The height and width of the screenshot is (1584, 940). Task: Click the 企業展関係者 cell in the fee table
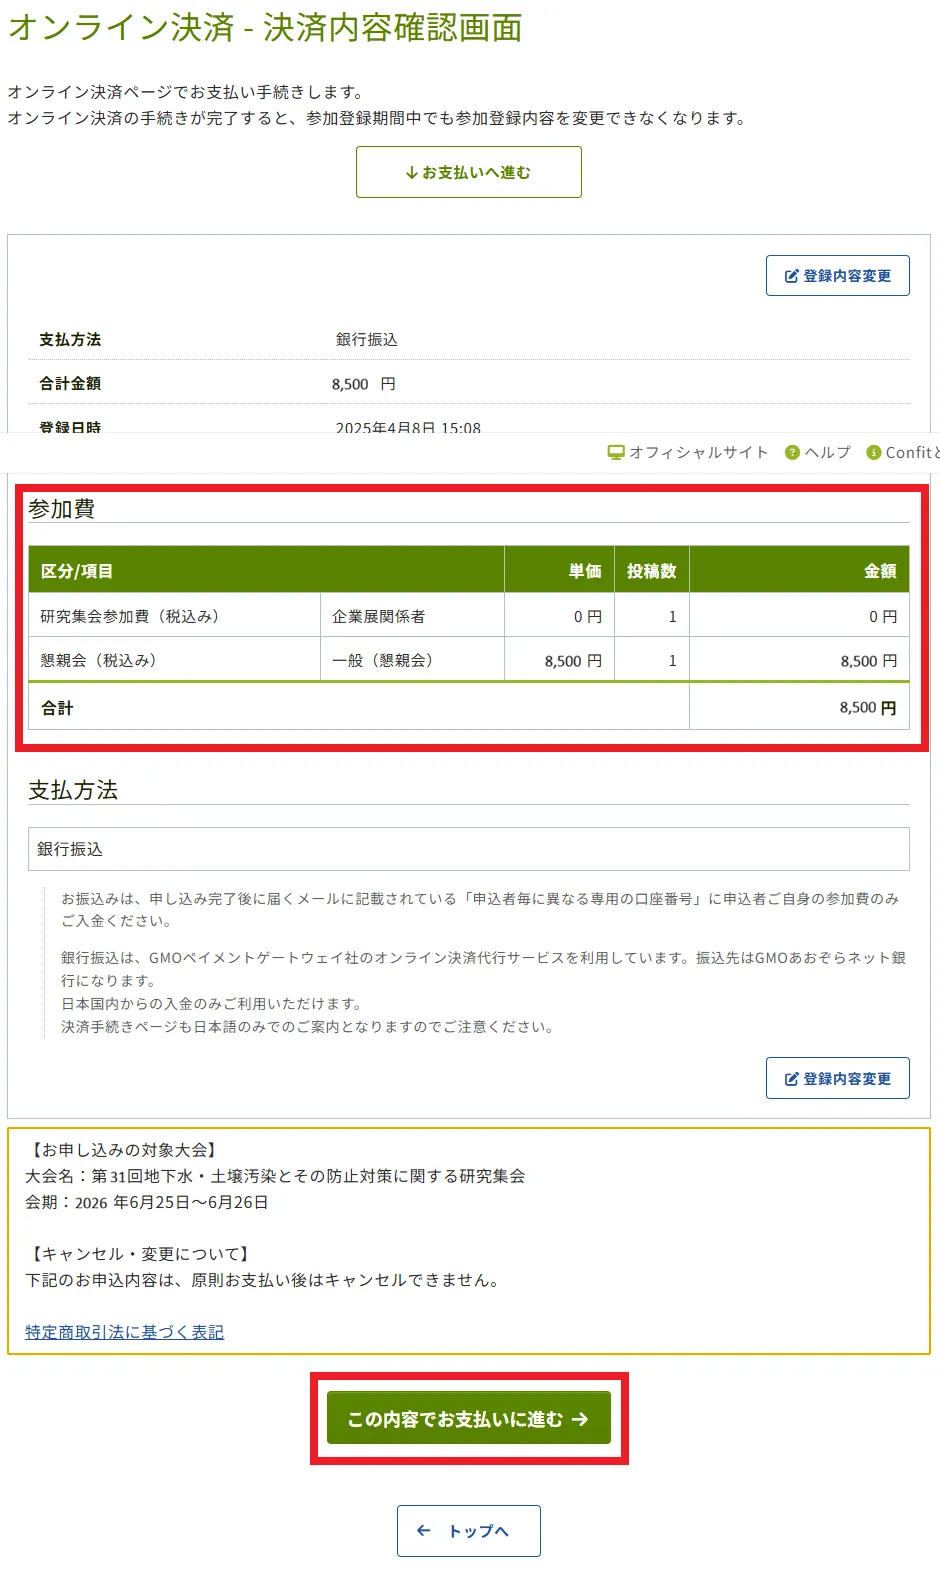[x=379, y=617]
